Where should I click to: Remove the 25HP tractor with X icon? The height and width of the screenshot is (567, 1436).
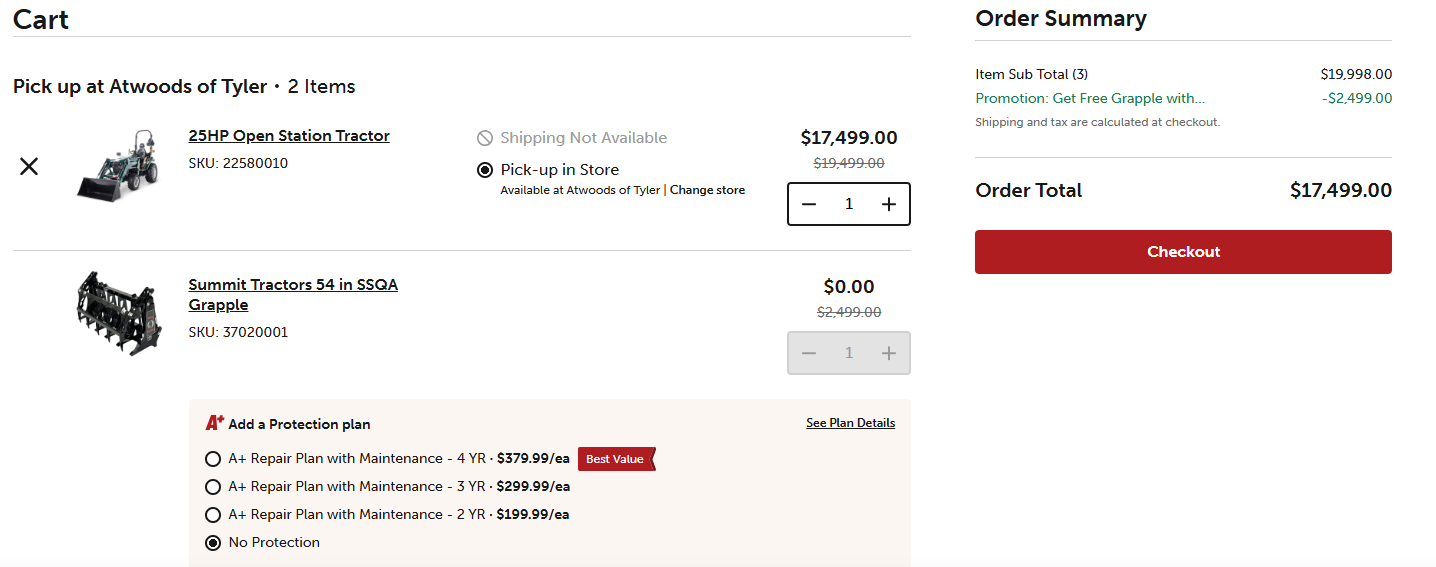29,167
